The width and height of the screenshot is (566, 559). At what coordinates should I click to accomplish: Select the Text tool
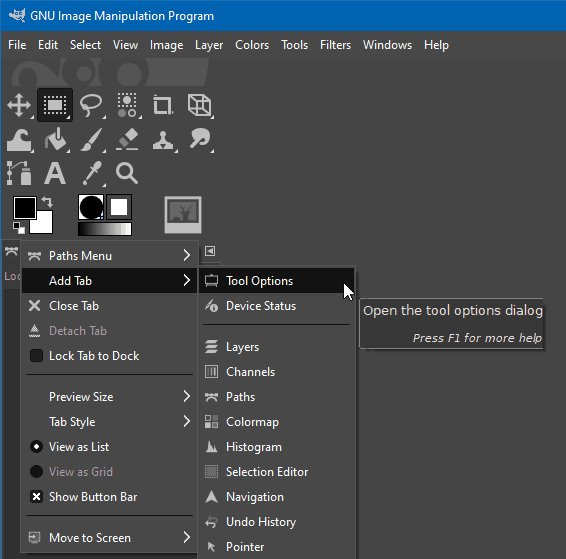pos(55,174)
